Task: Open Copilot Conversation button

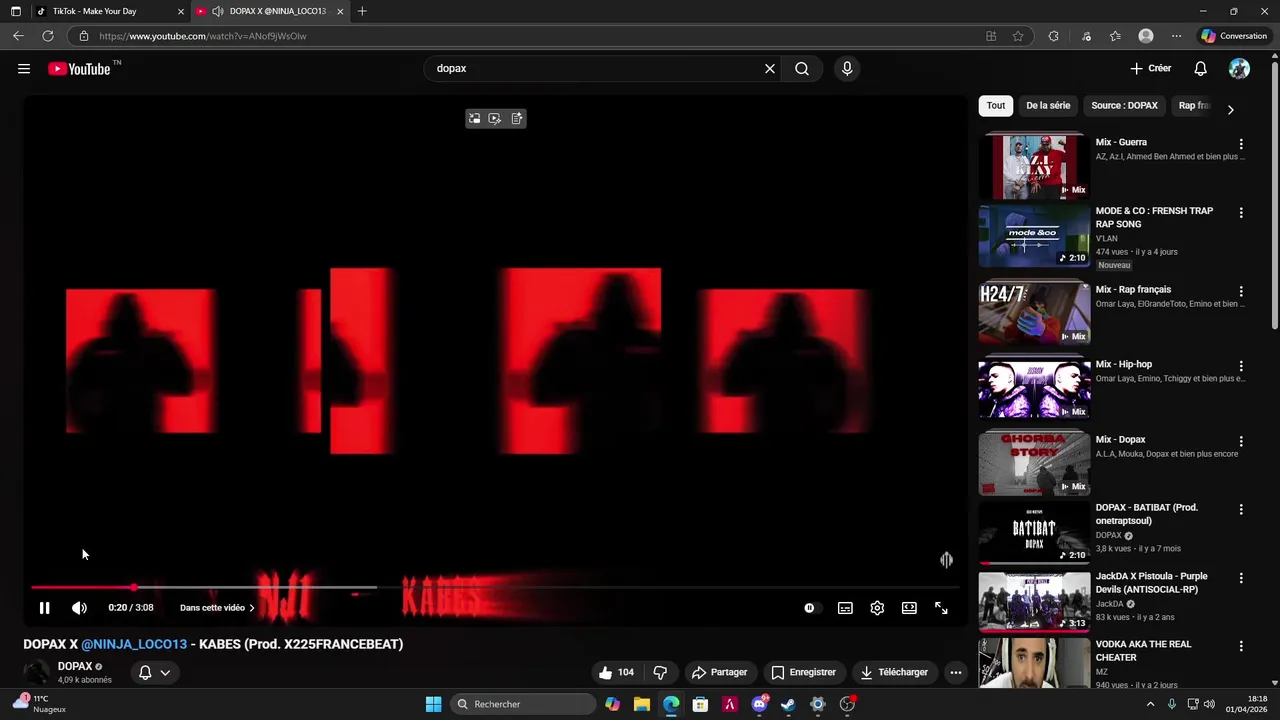Action: coord(1234,36)
